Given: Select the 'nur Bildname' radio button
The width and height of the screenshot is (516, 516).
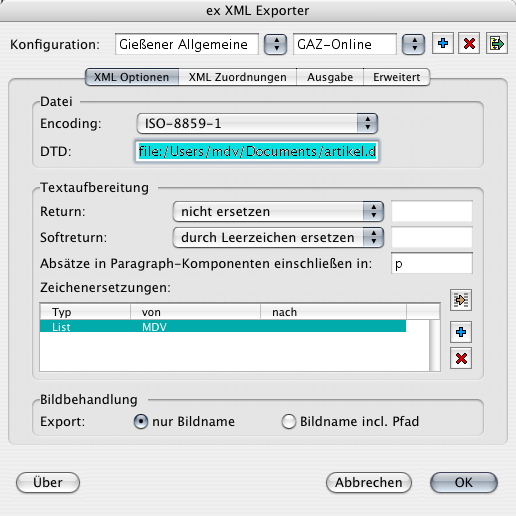Looking at the screenshot, I should click(x=141, y=421).
